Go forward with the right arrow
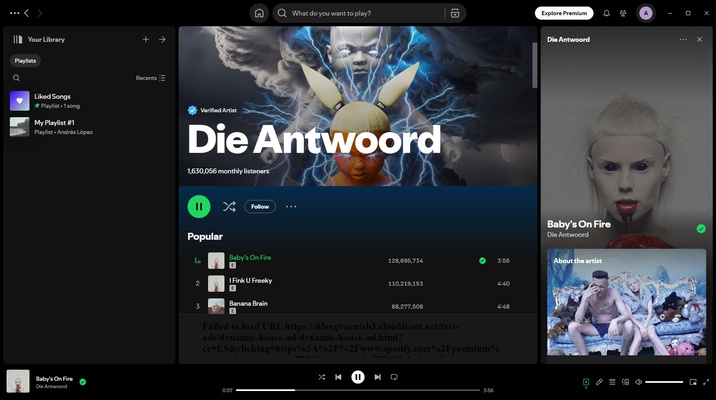 pos(40,13)
